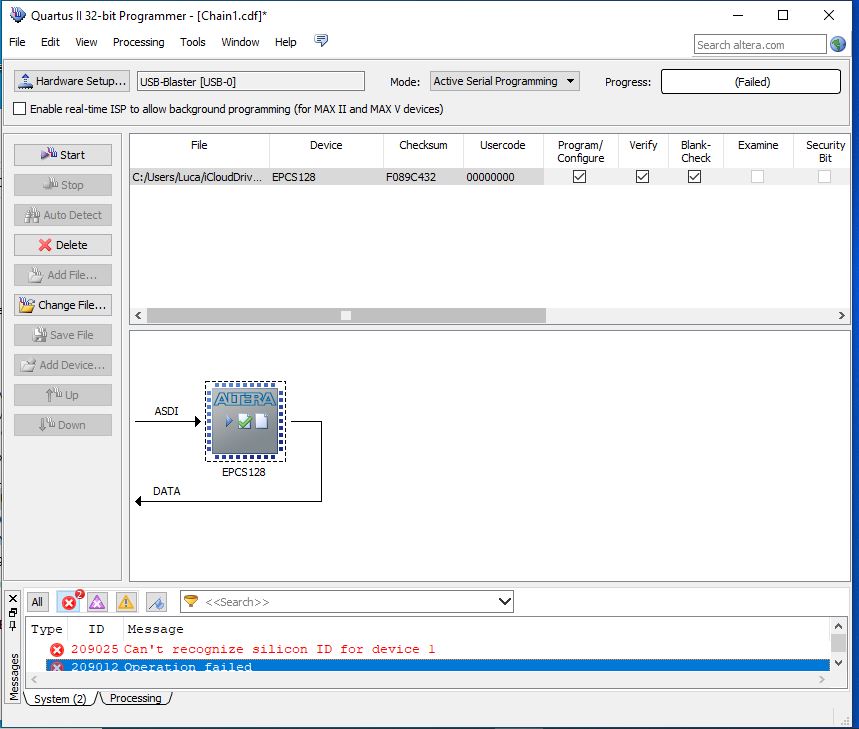Uncheck Blank-Check for EPCS128
Screen dimensions: 859x729
click(694, 176)
